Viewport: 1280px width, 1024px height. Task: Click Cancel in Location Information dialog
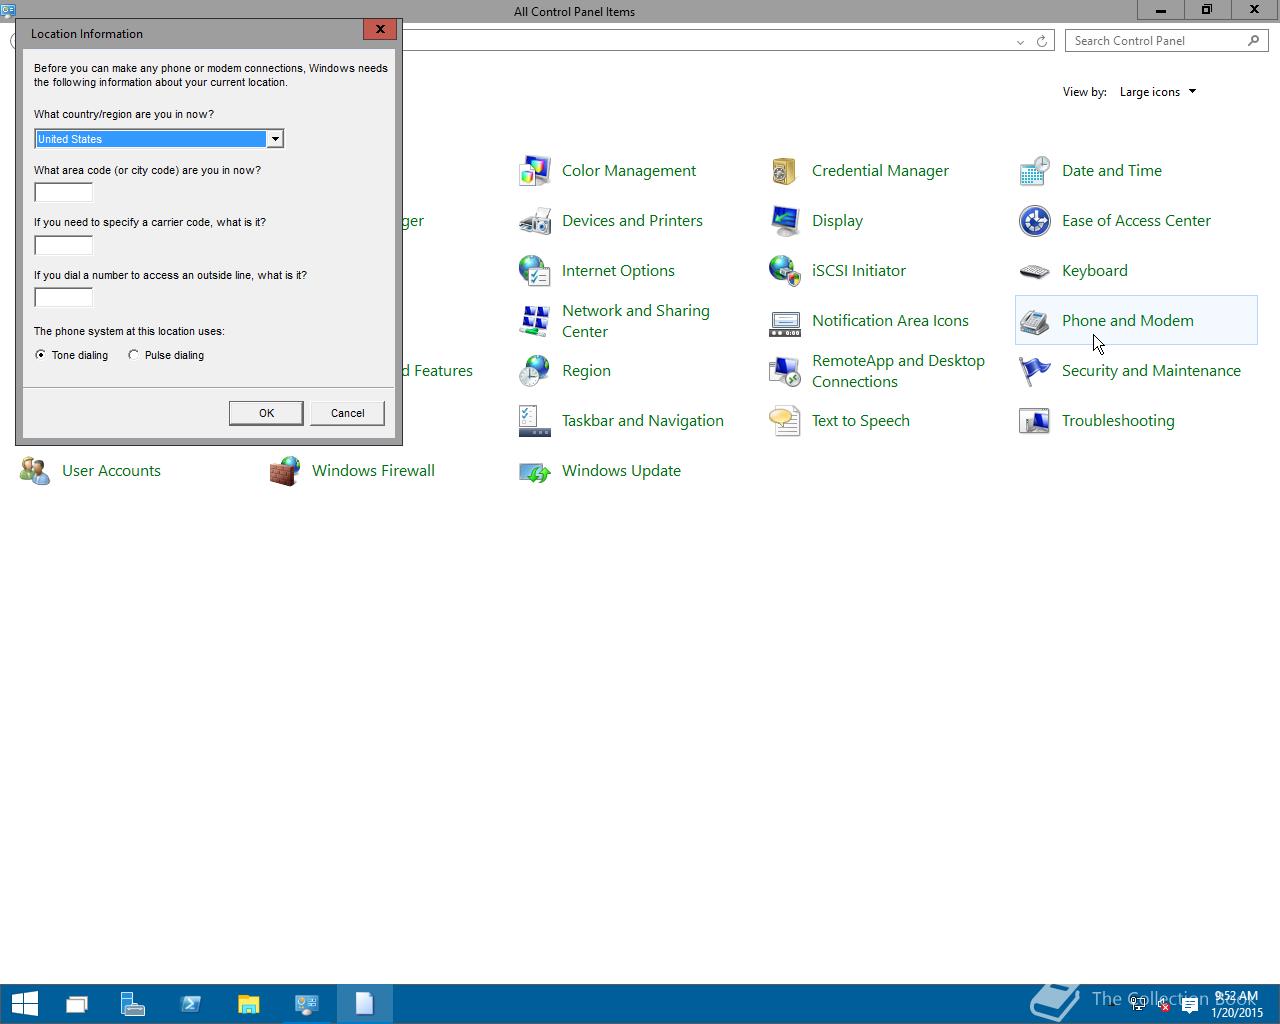click(x=347, y=413)
